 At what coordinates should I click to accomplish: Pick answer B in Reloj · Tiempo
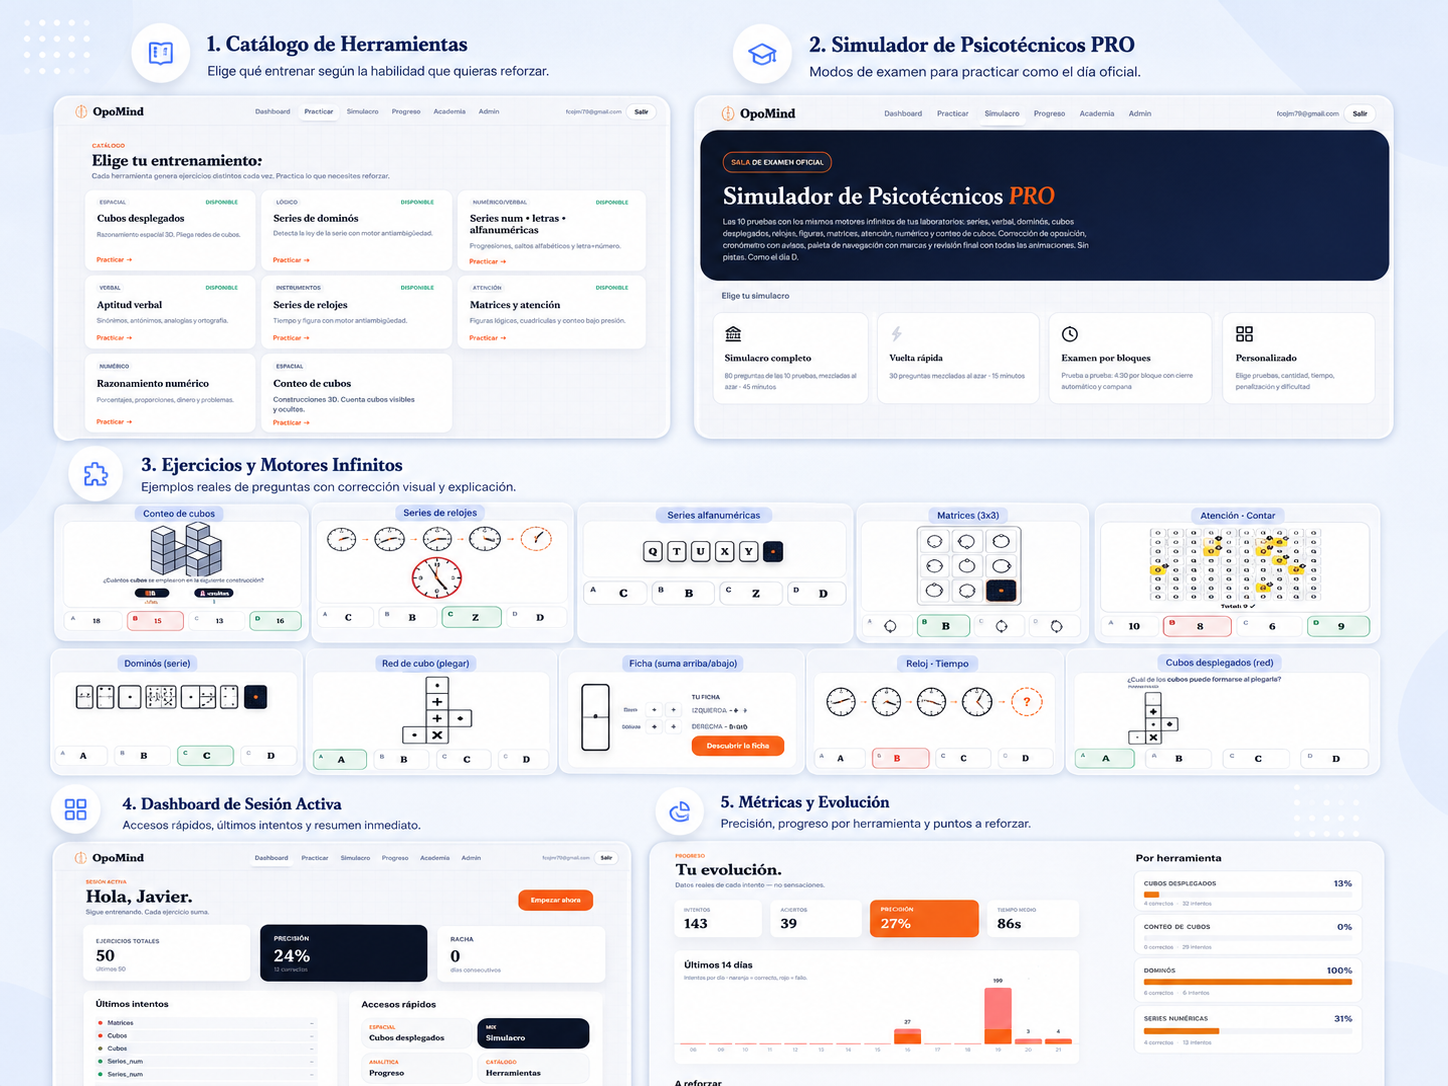(900, 758)
